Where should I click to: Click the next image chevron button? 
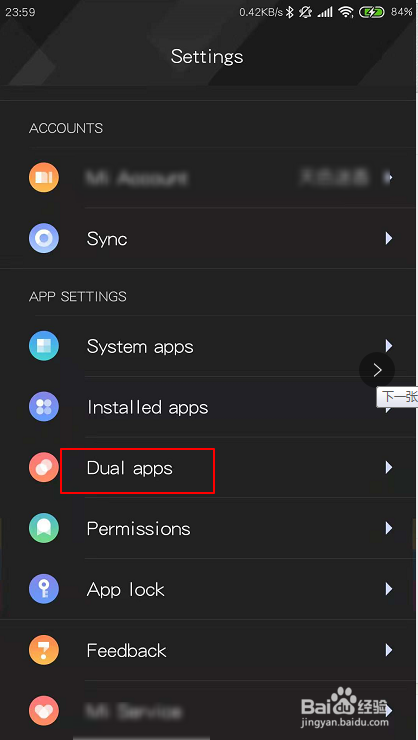click(377, 370)
